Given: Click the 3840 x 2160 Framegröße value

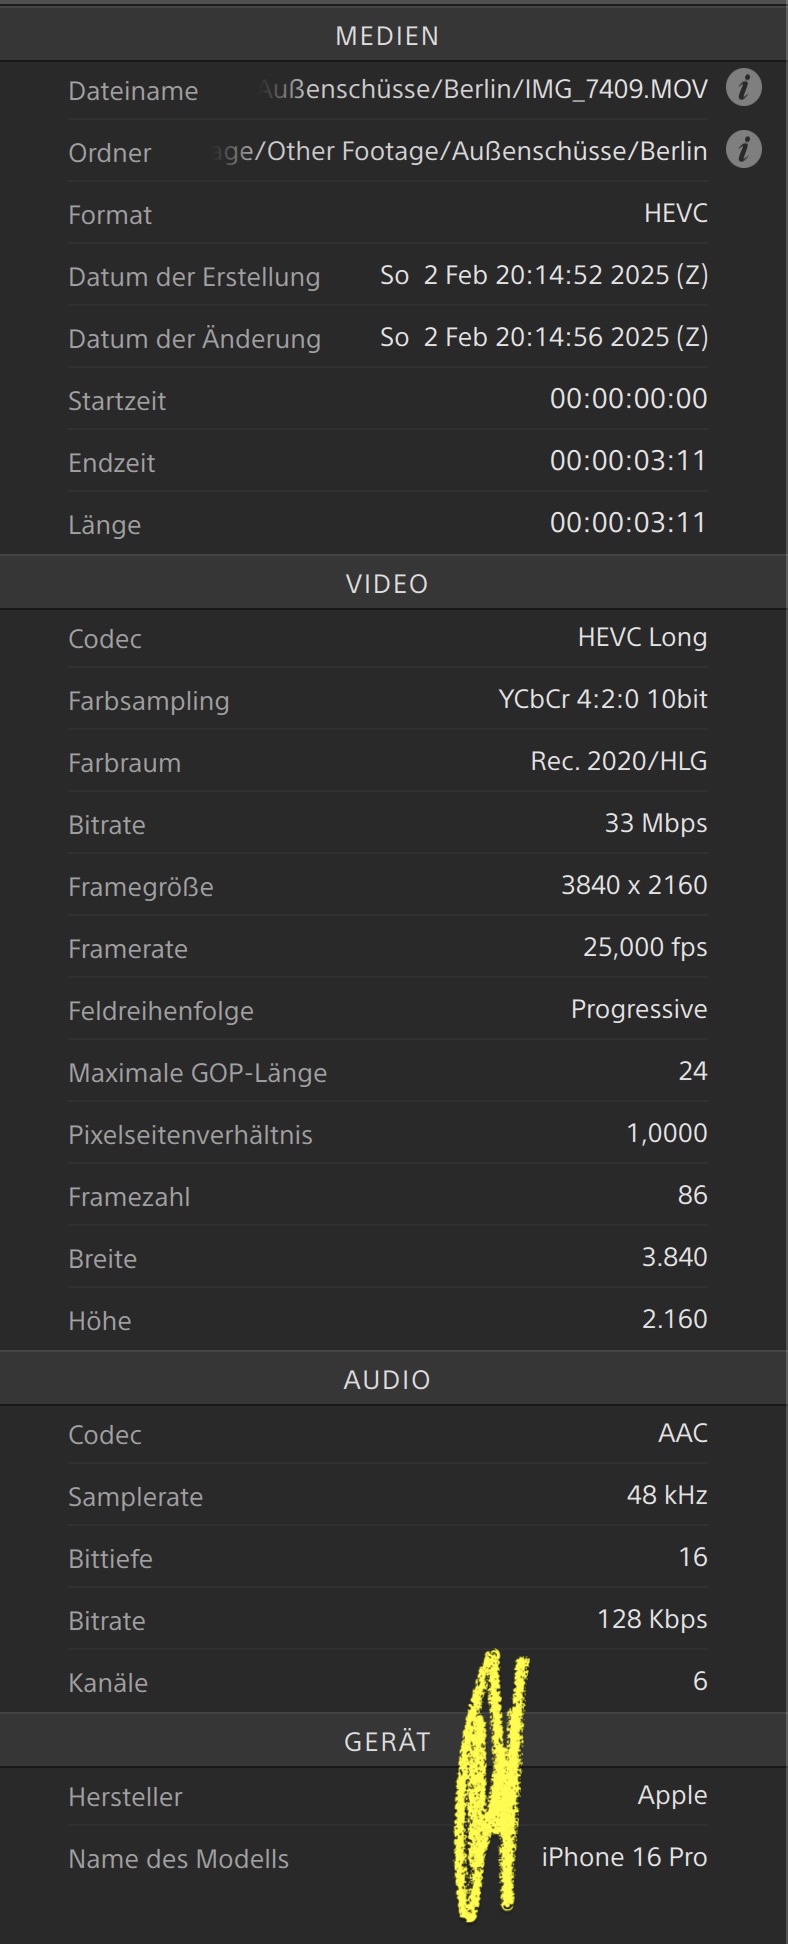Looking at the screenshot, I should click(634, 885).
